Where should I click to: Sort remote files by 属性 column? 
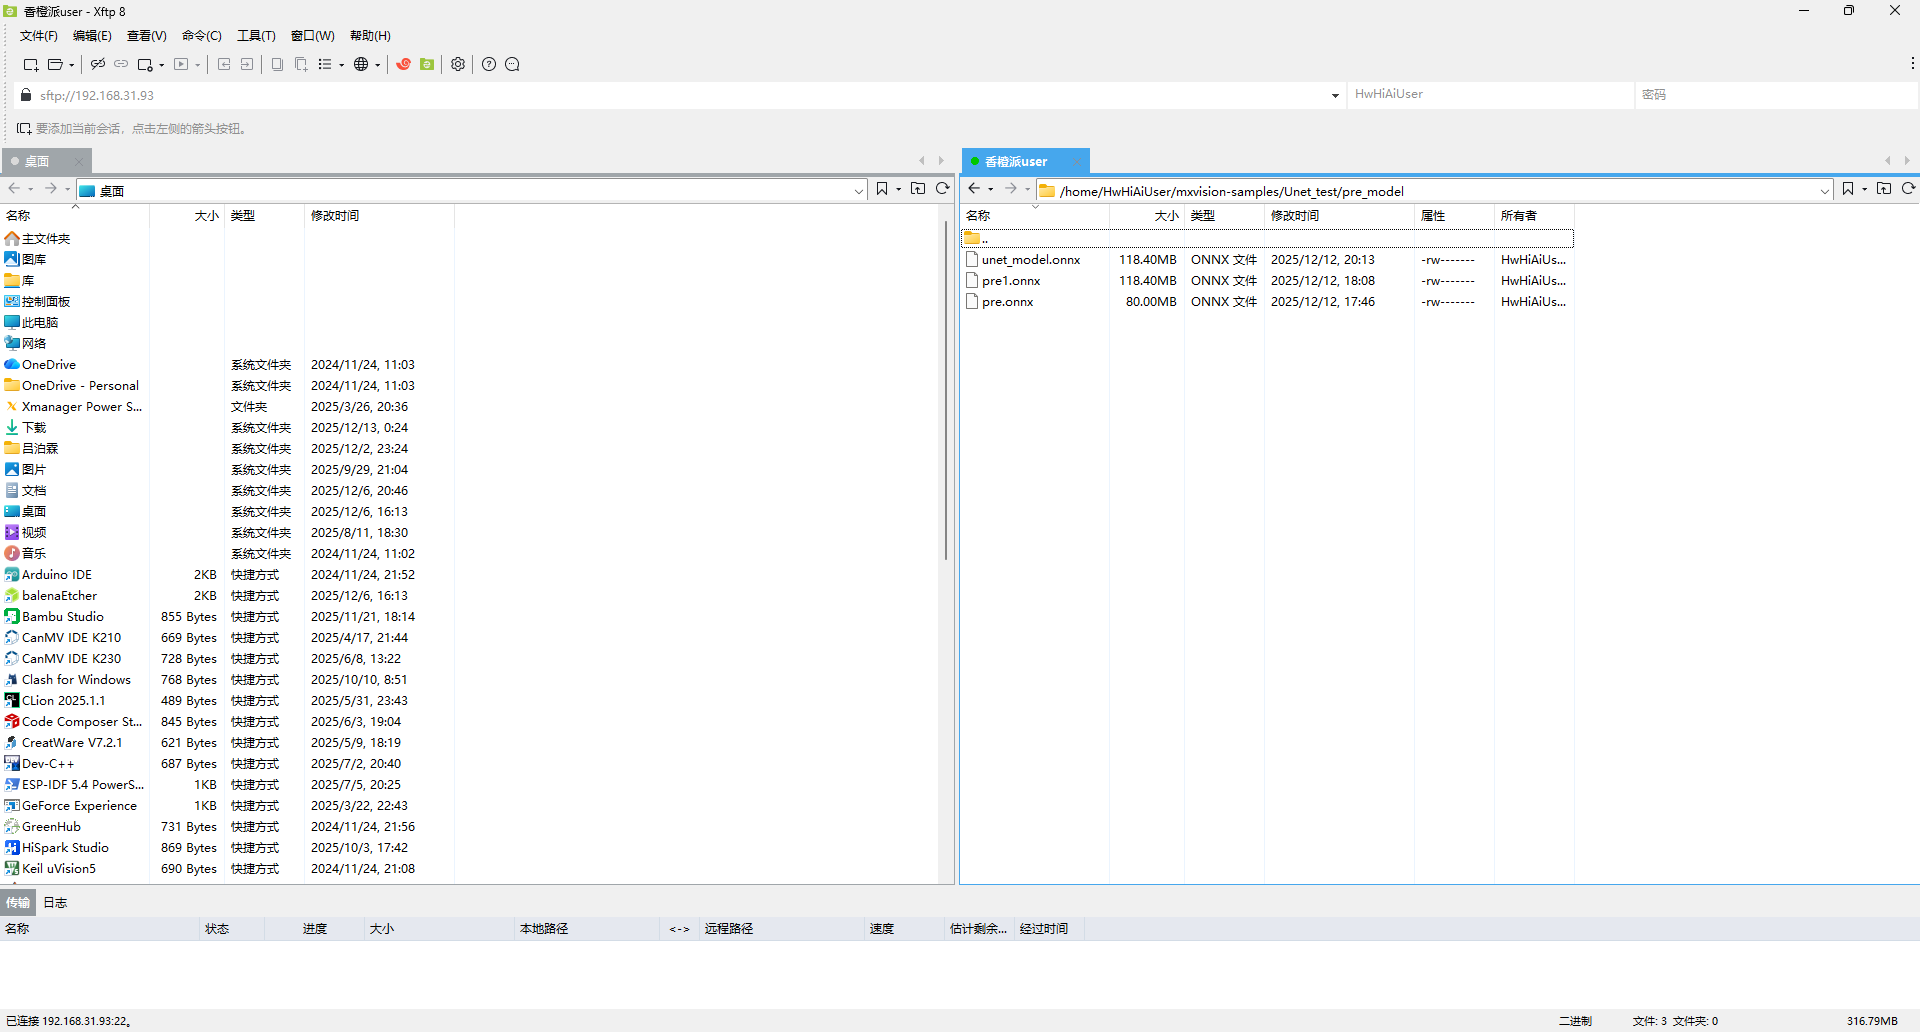tap(1453, 215)
